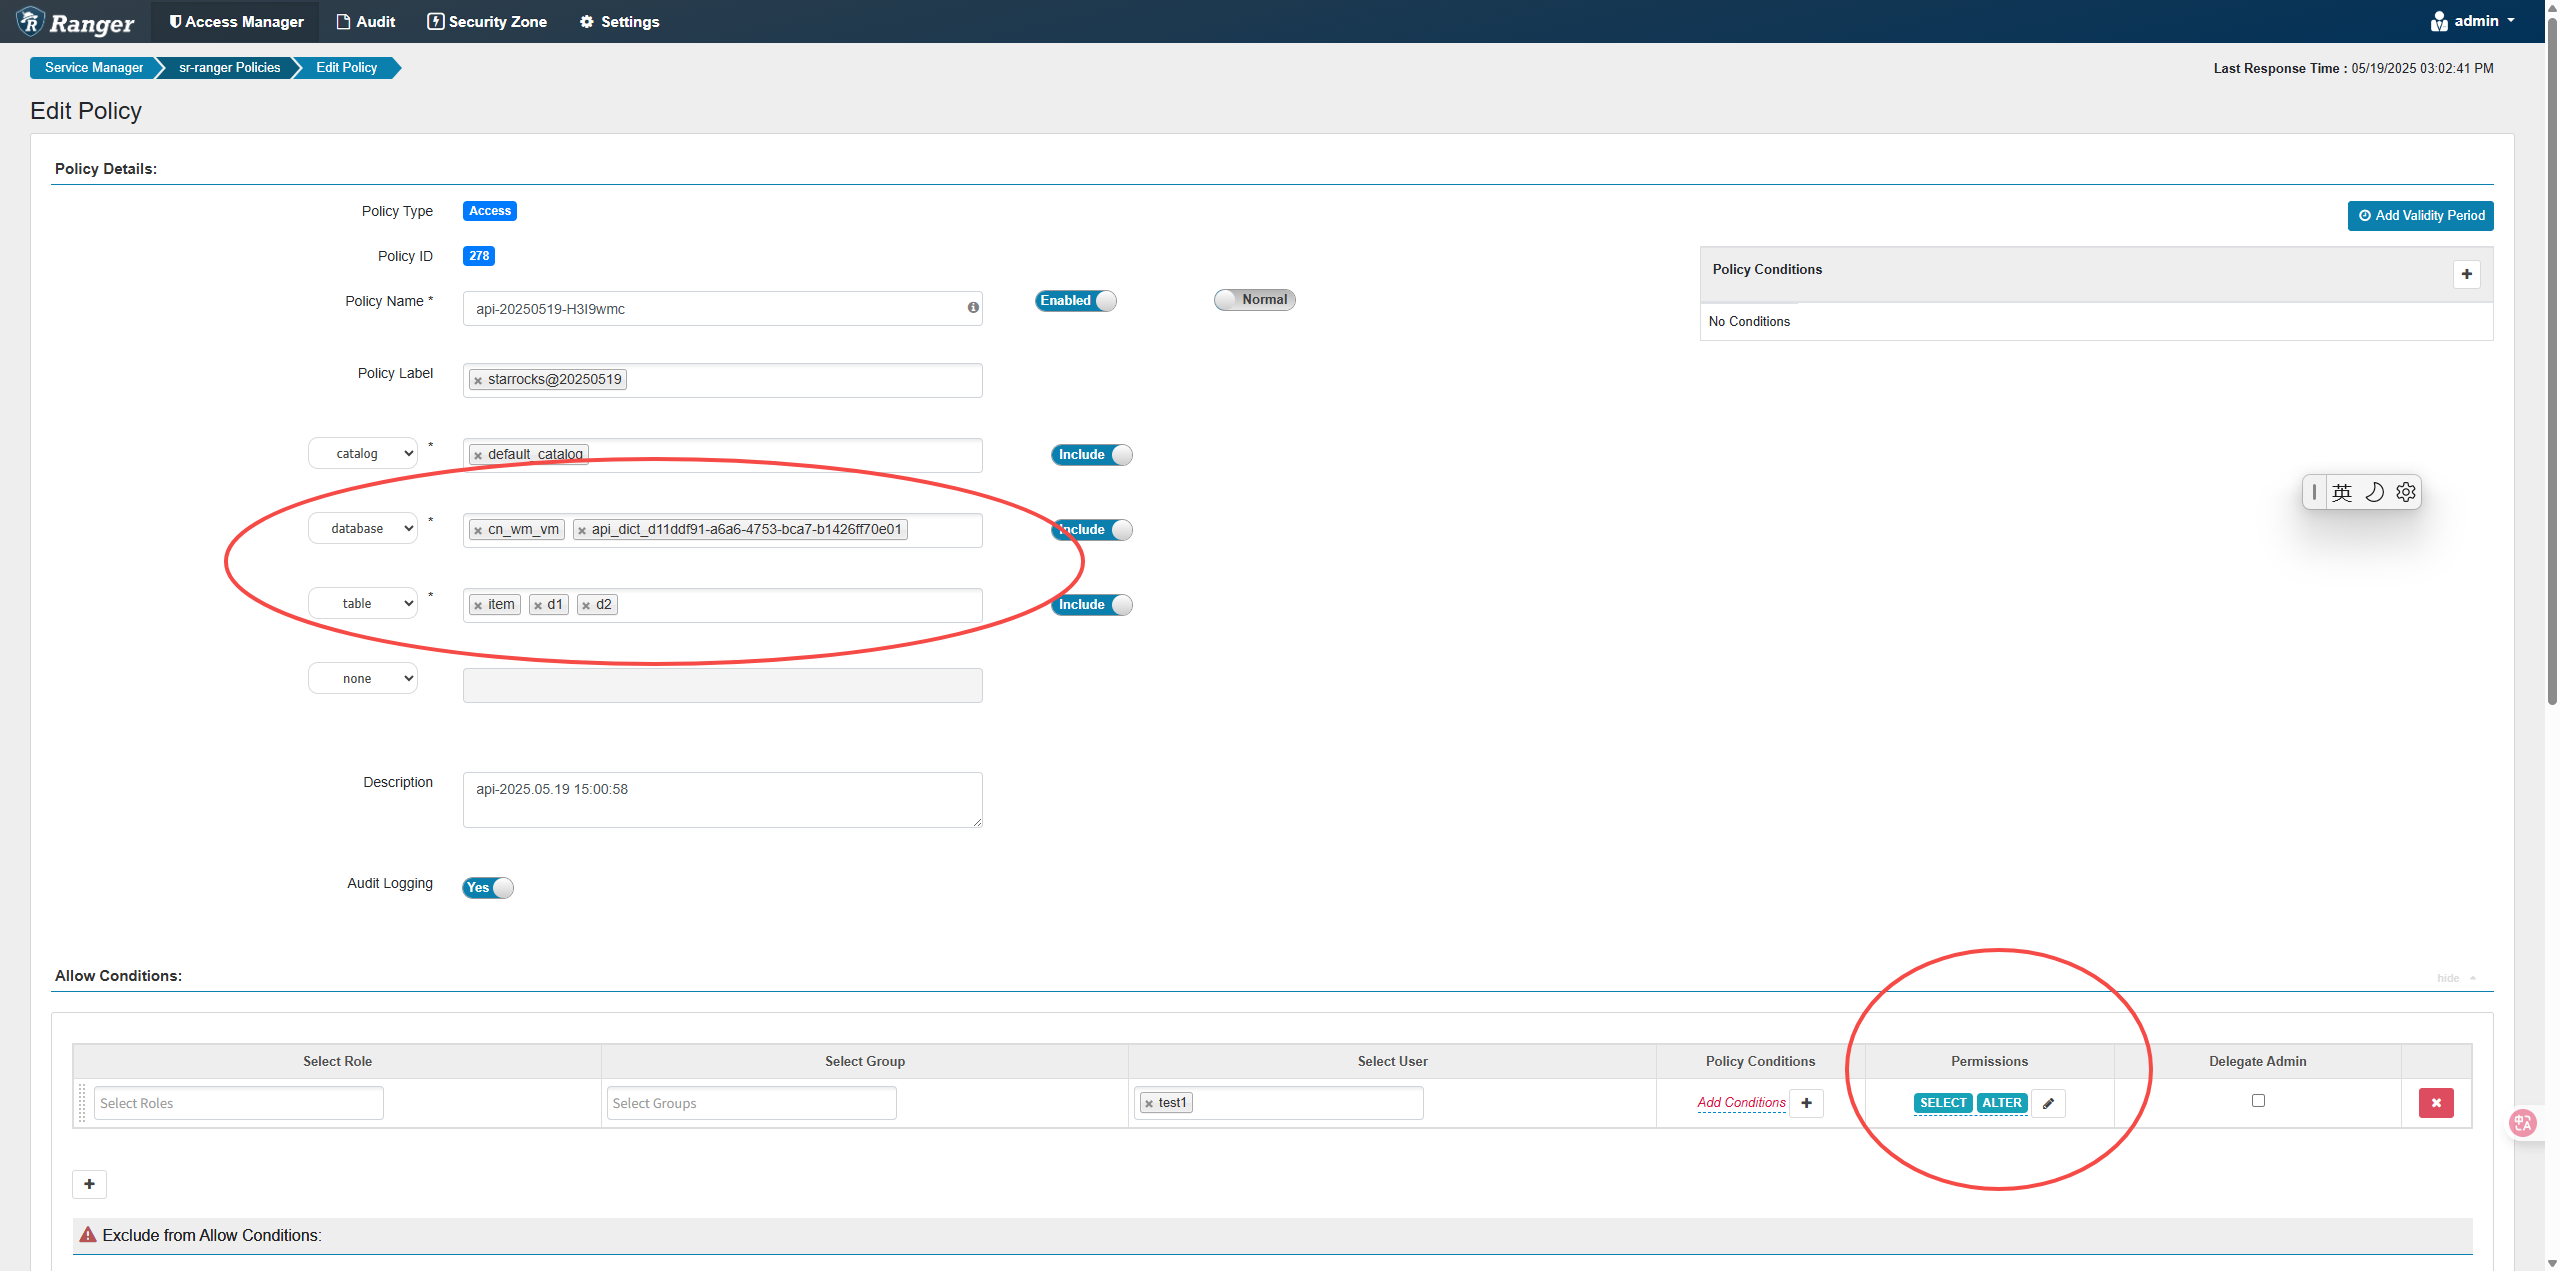This screenshot has width=2560, height=1271.
Task: Open the database resource type dropdown
Action: [x=362, y=528]
